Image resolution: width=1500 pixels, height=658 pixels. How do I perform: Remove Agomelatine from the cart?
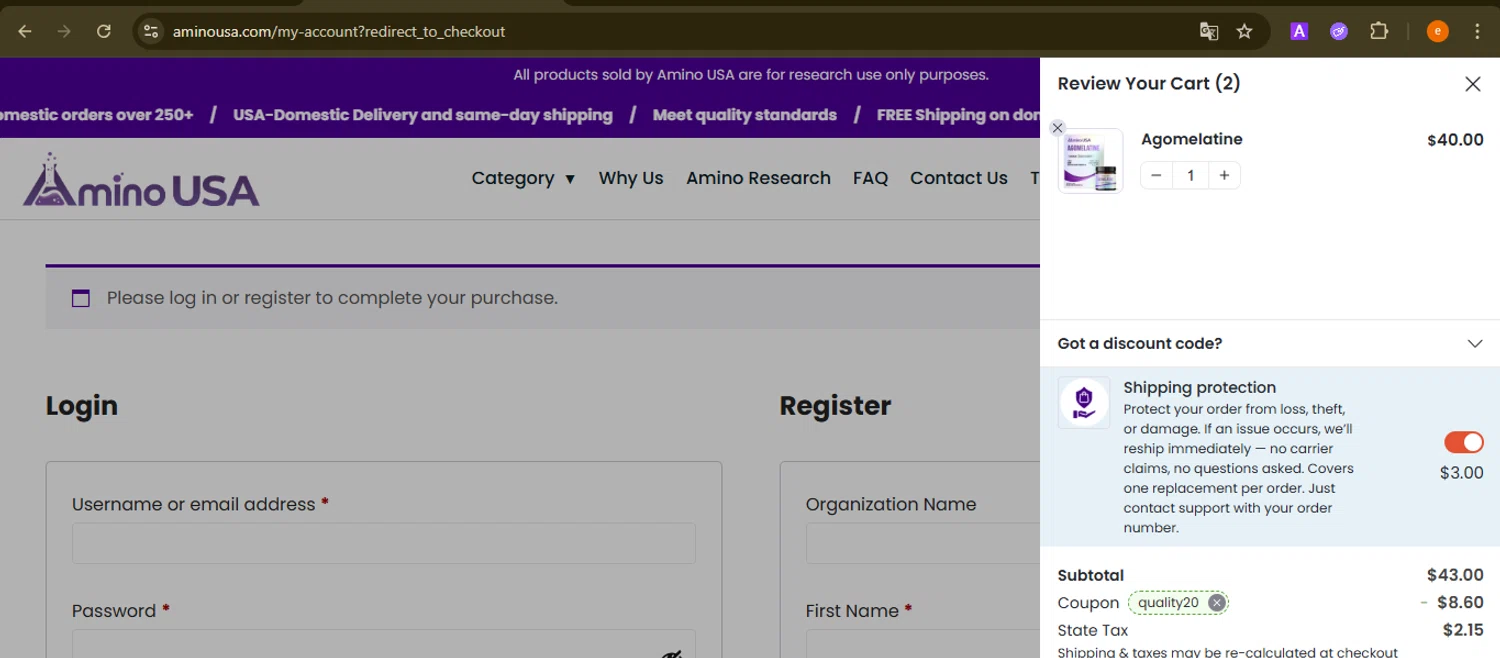pyautogui.click(x=1057, y=128)
